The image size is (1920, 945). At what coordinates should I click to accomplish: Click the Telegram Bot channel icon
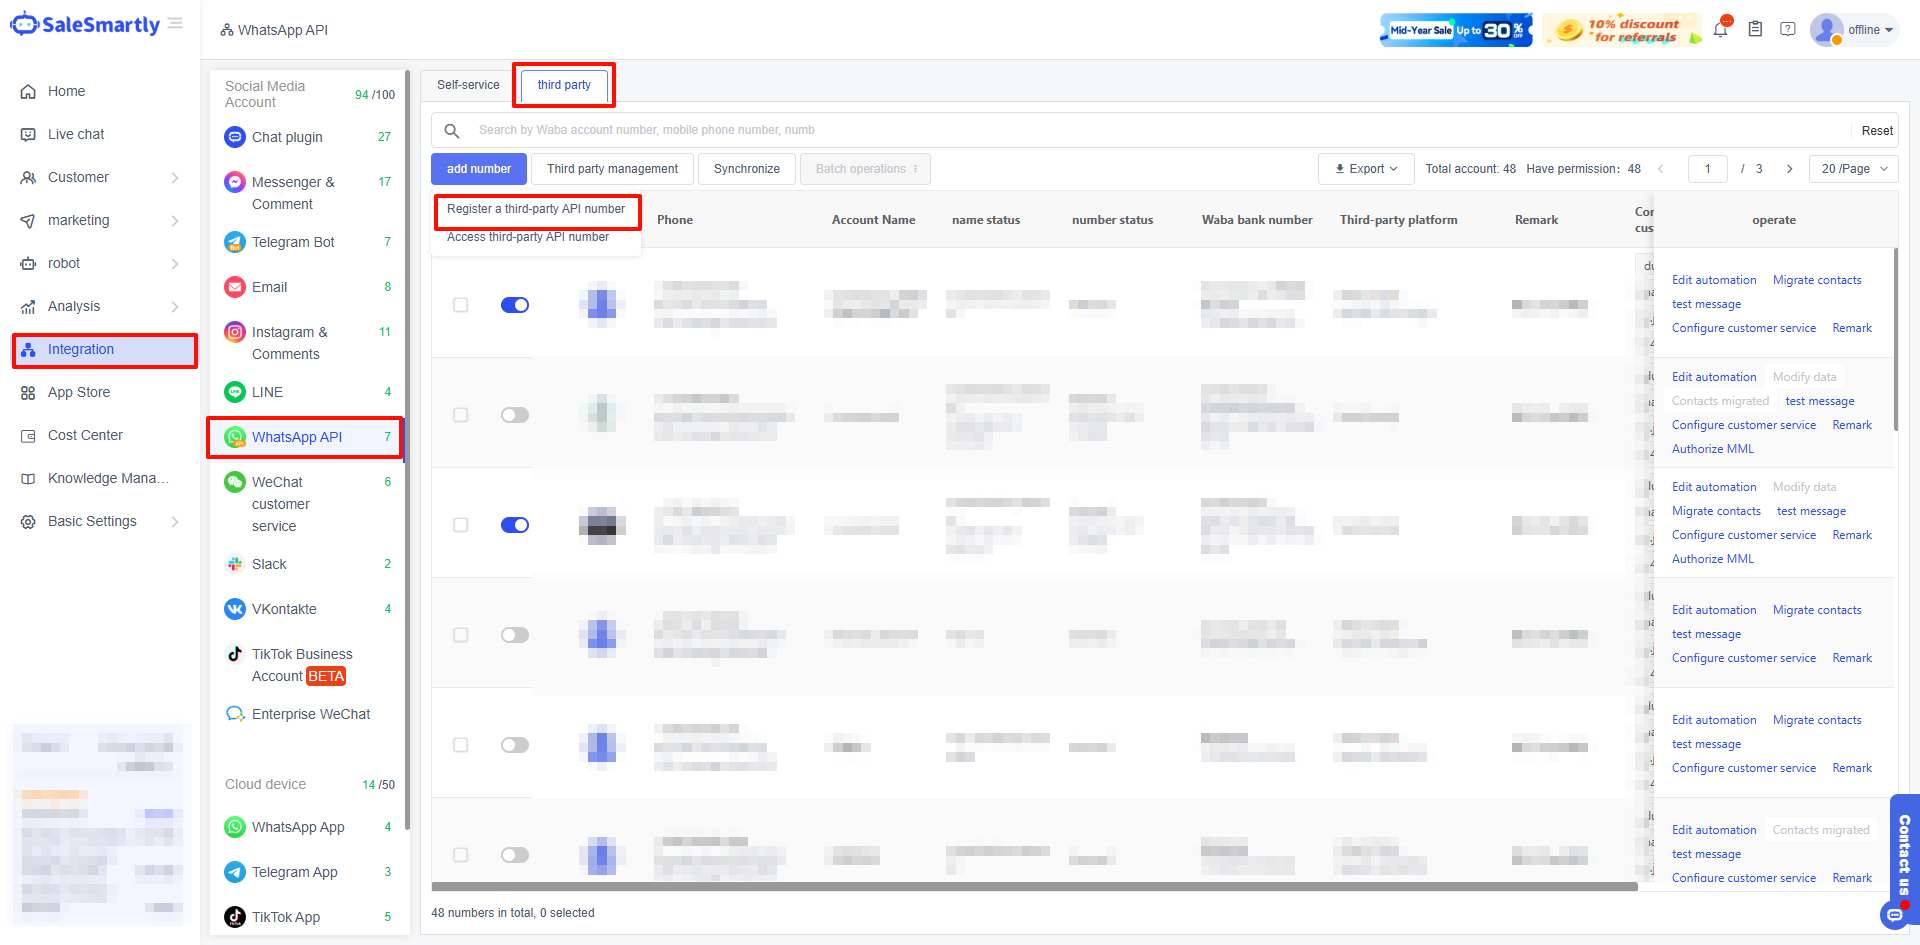click(x=235, y=242)
